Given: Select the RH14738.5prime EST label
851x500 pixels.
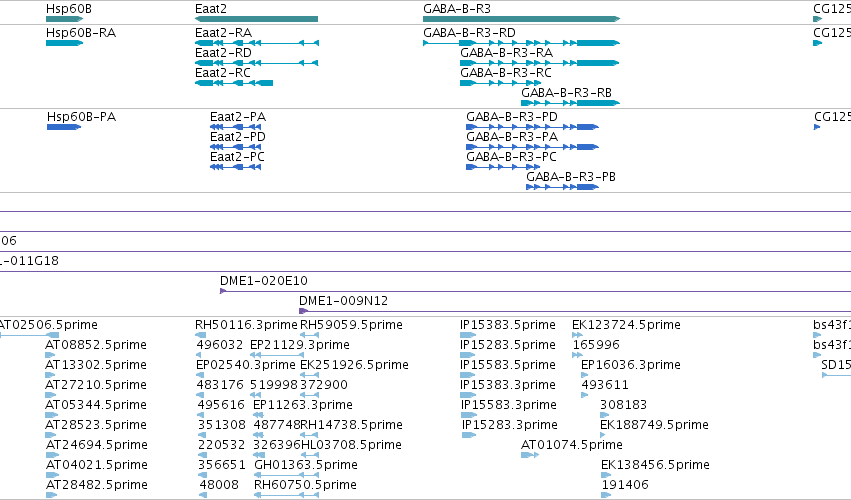Looking at the screenshot, I should [x=352, y=425].
